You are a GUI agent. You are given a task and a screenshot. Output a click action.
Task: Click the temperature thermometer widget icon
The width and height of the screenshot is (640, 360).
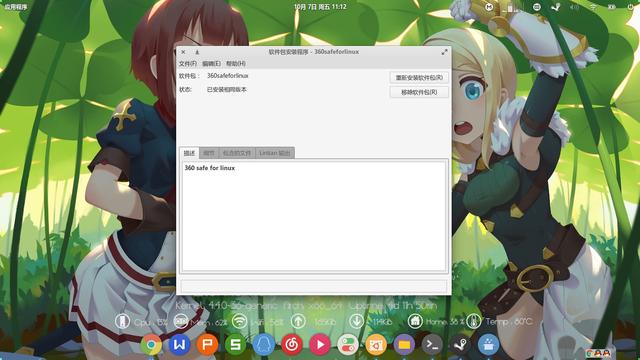pos(473,322)
